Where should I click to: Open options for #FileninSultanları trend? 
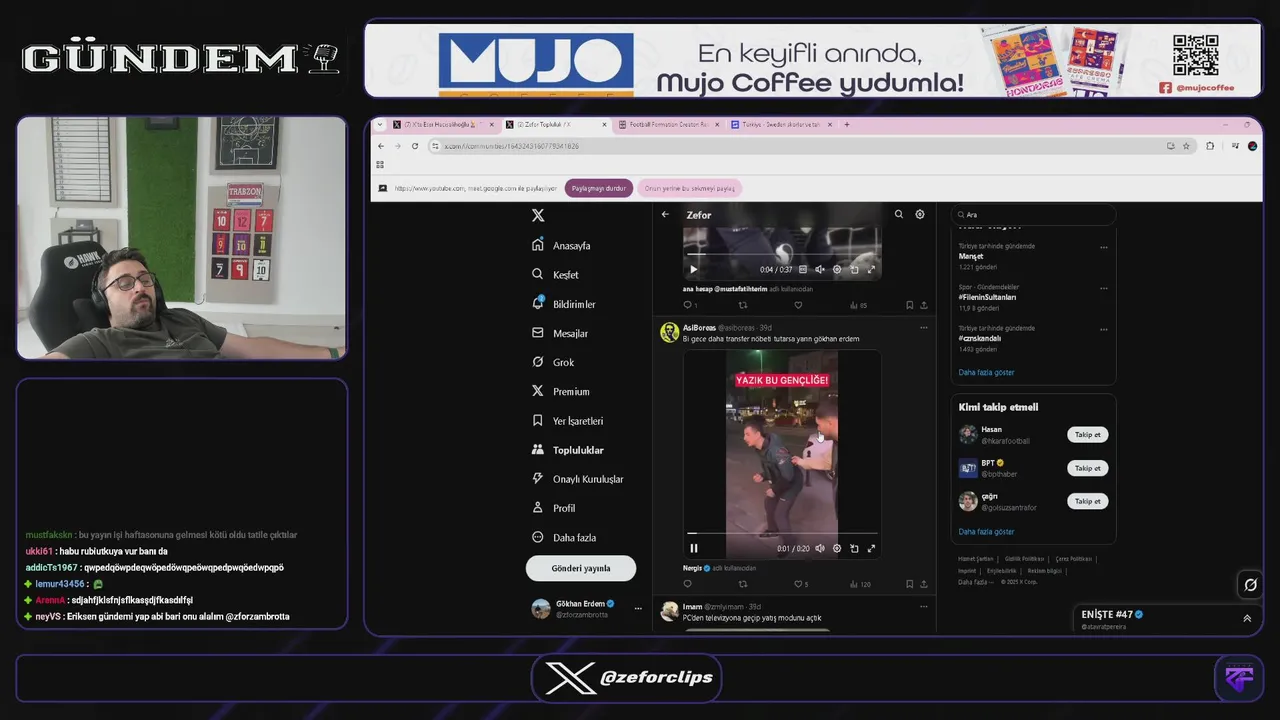tap(1104, 288)
